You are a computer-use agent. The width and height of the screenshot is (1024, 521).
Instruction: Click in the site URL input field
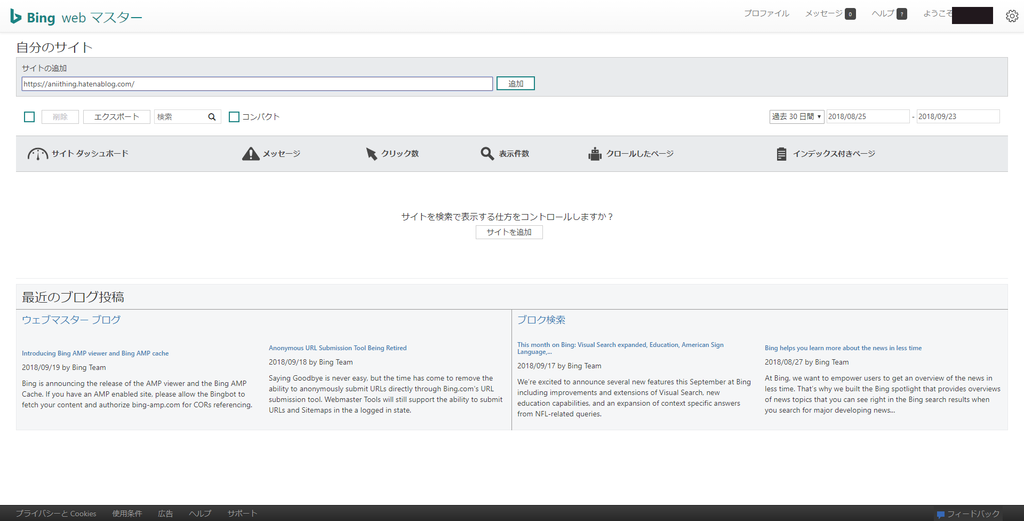point(257,84)
